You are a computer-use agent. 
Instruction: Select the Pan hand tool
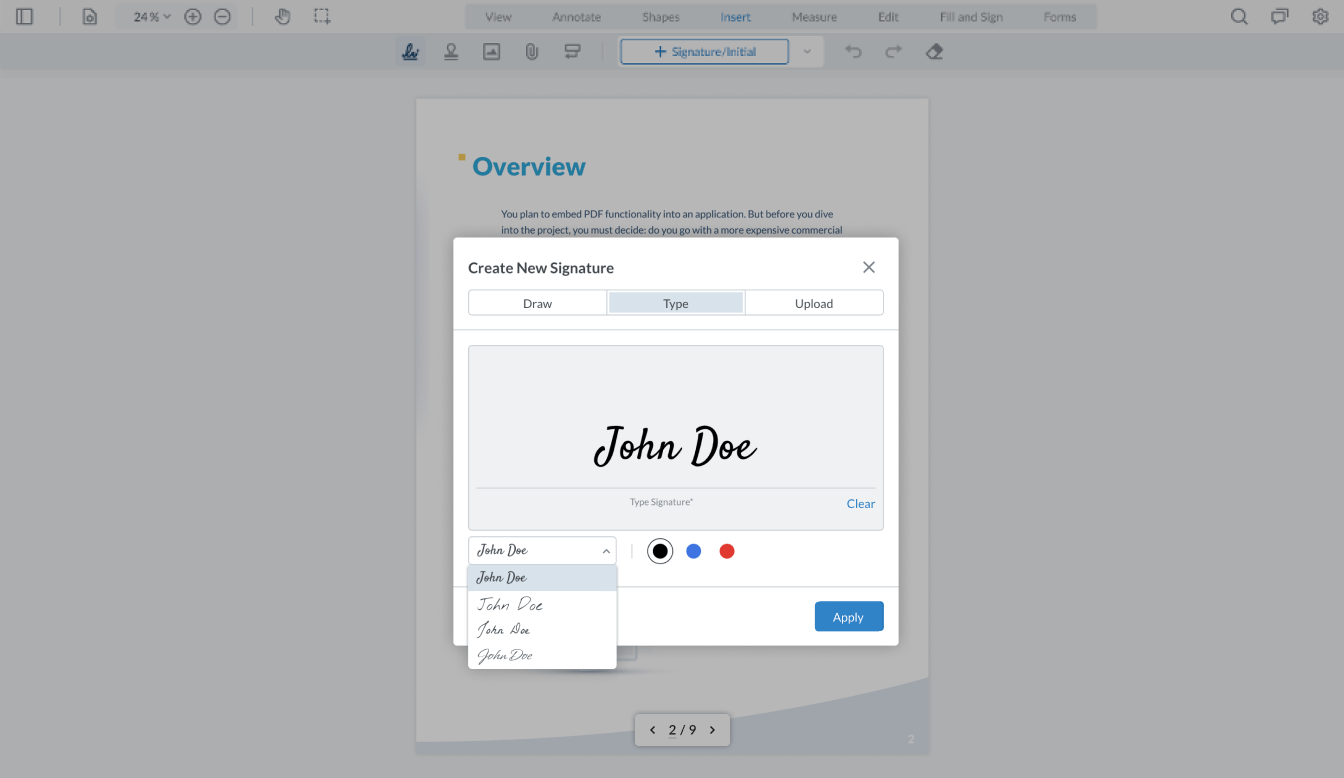(x=283, y=16)
